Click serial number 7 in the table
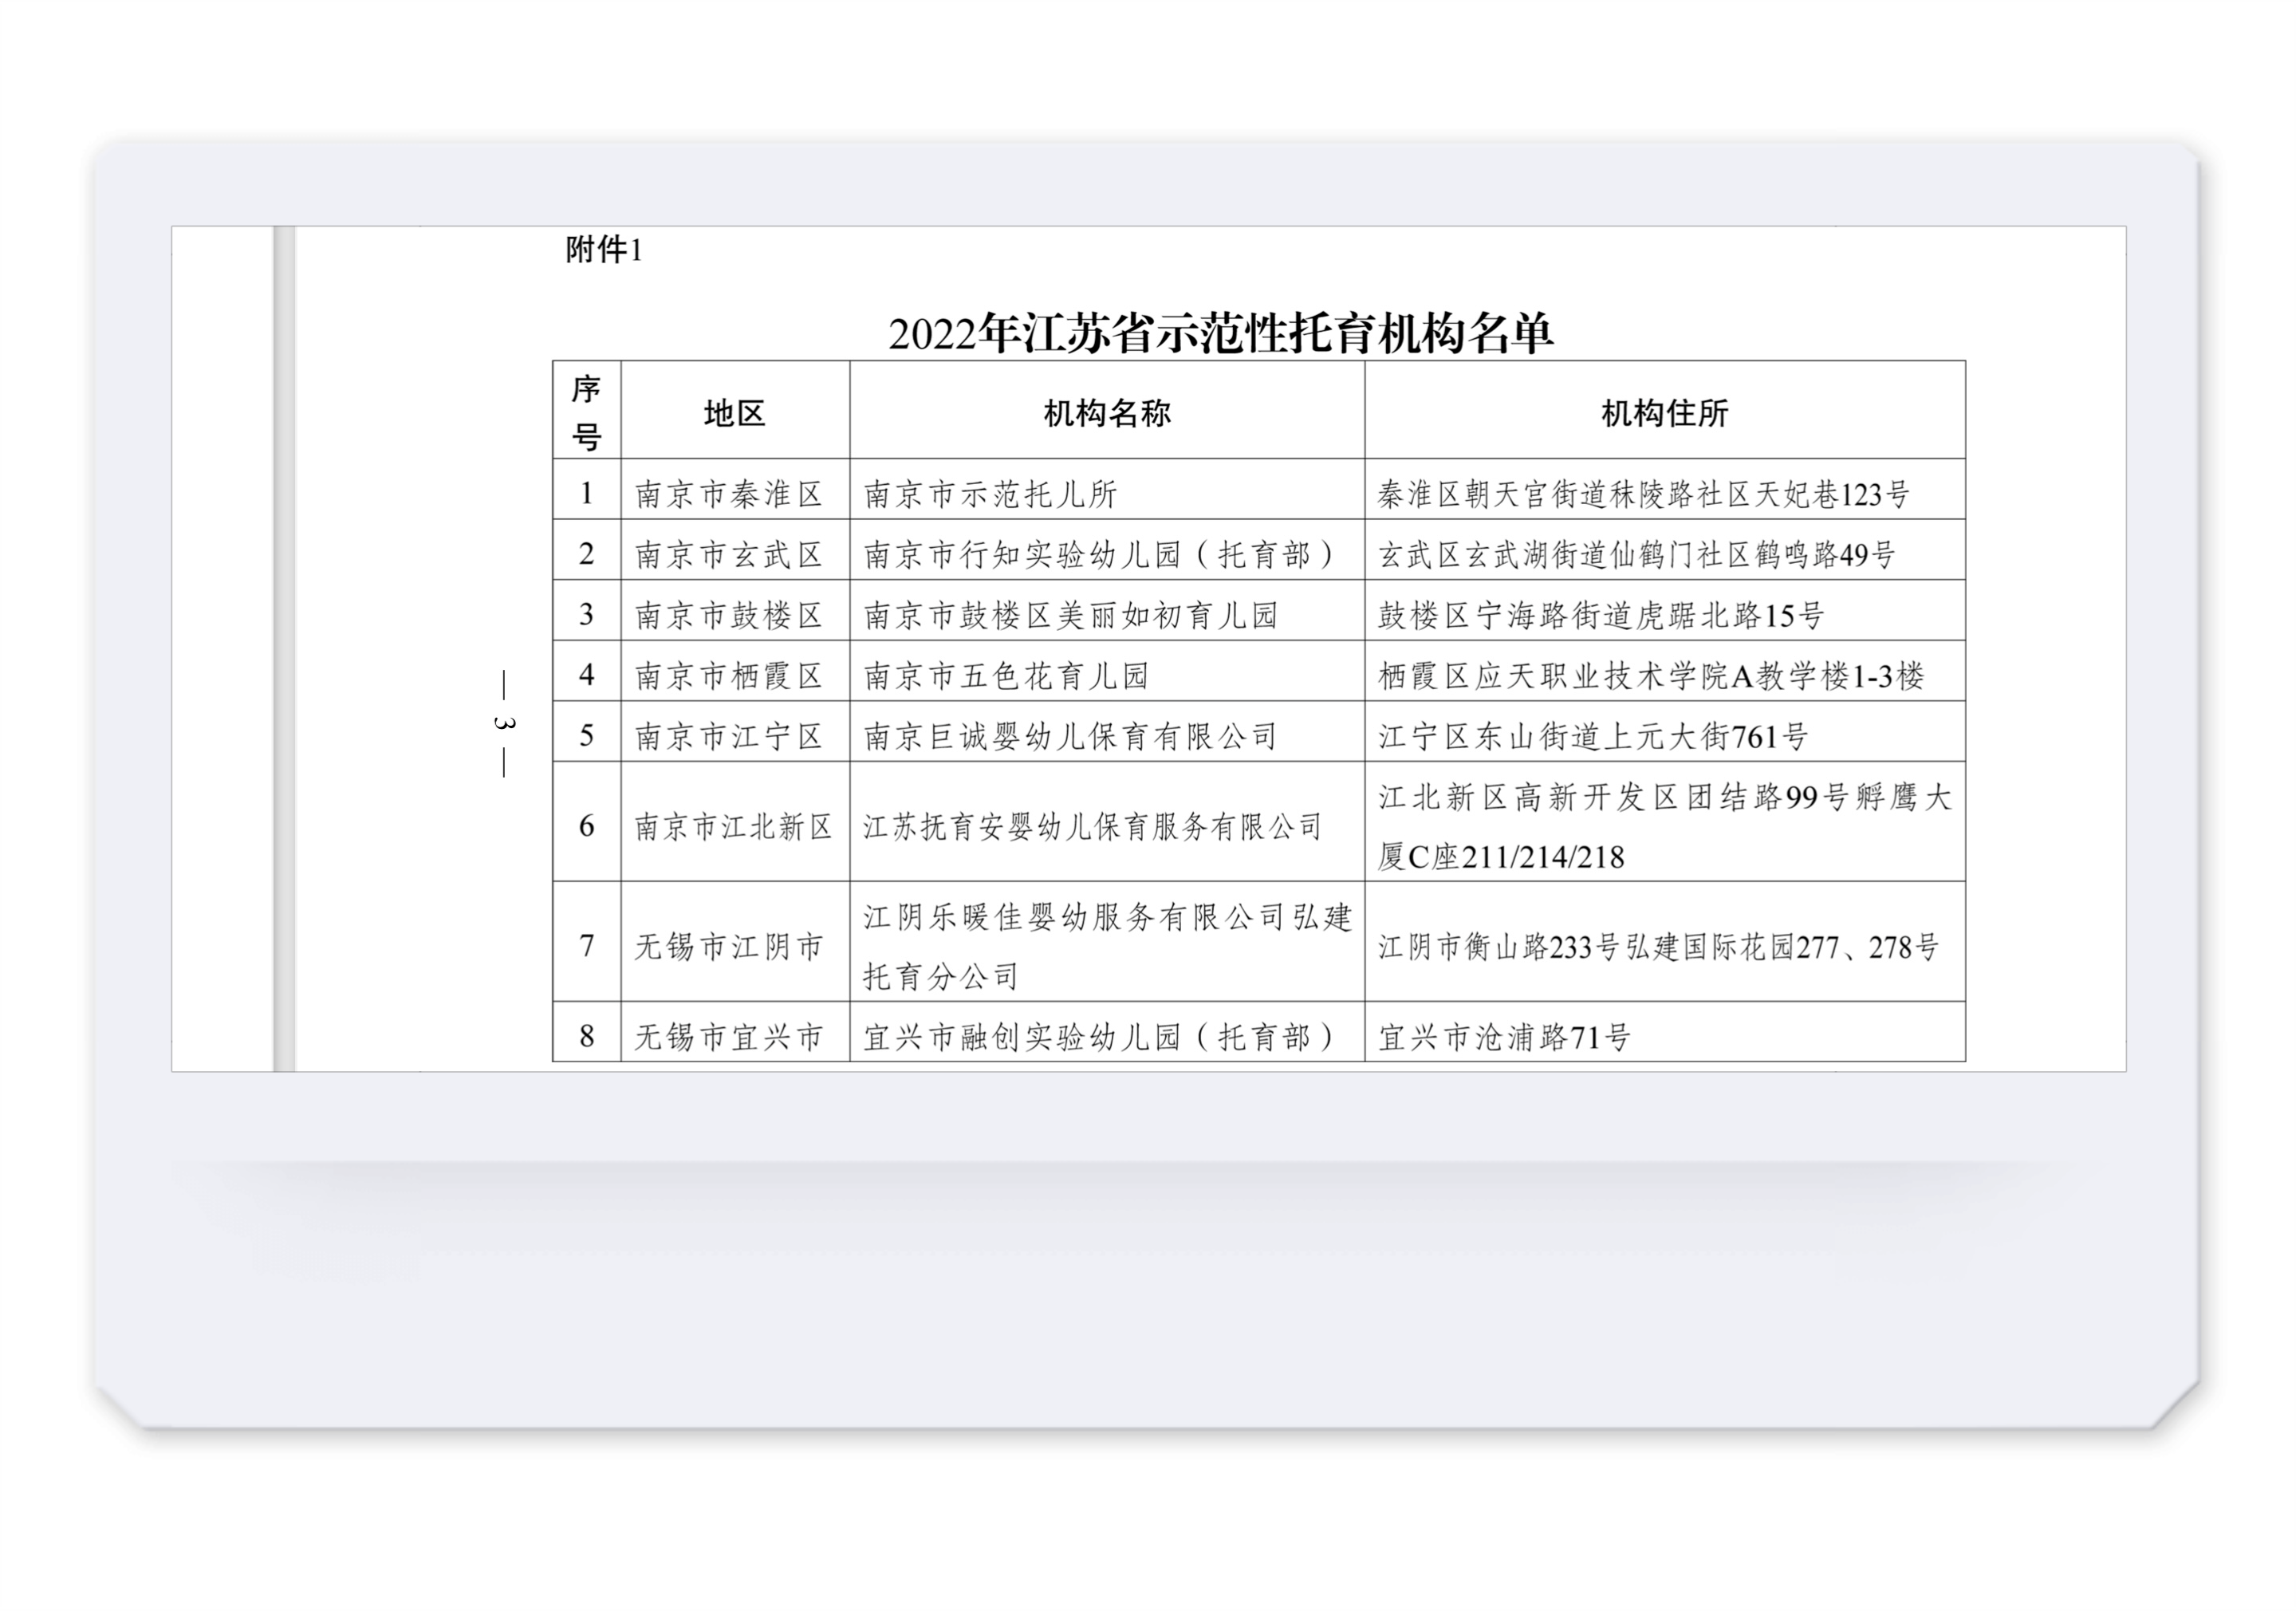Image resolution: width=2296 pixels, height=1611 pixels. pyautogui.click(x=587, y=945)
